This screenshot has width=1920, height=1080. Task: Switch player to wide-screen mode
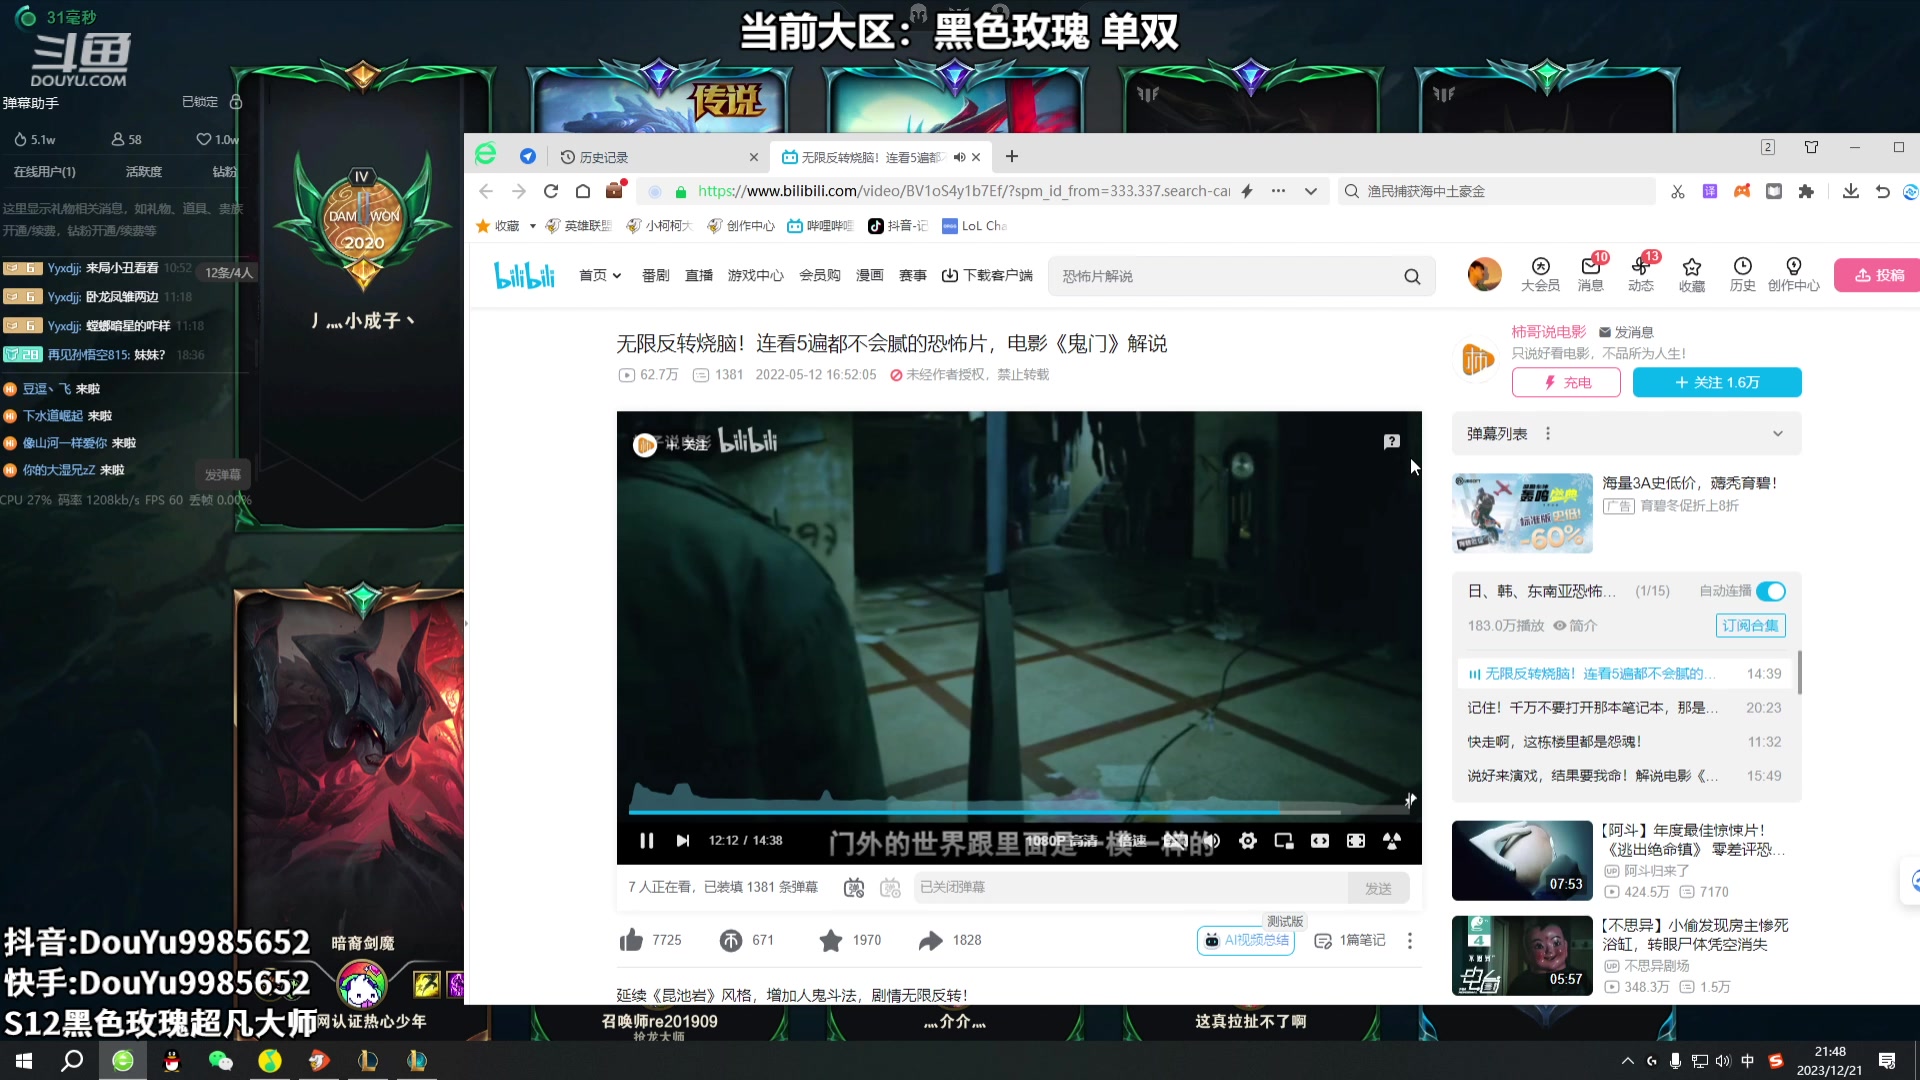point(1320,841)
